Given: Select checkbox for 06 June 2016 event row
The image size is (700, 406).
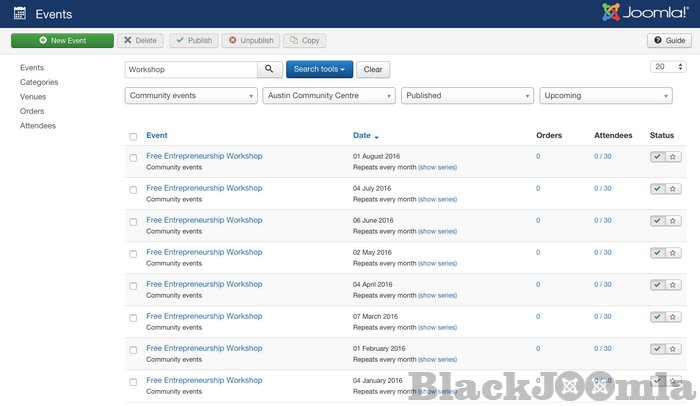Looking at the screenshot, I should pyautogui.click(x=133, y=222).
